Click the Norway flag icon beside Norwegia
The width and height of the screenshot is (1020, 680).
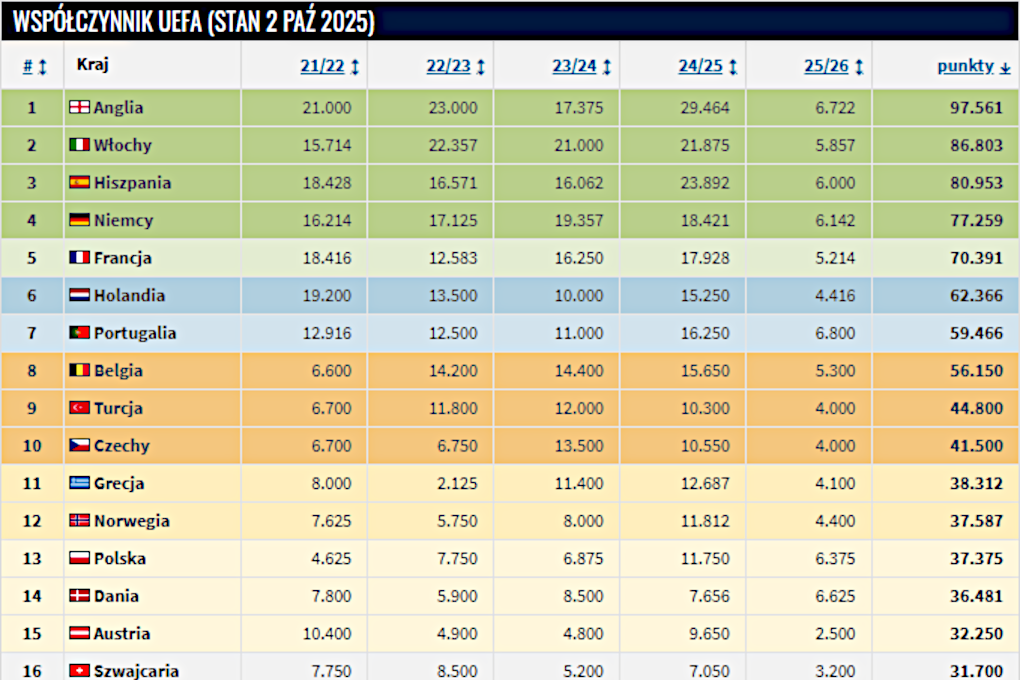(79, 521)
